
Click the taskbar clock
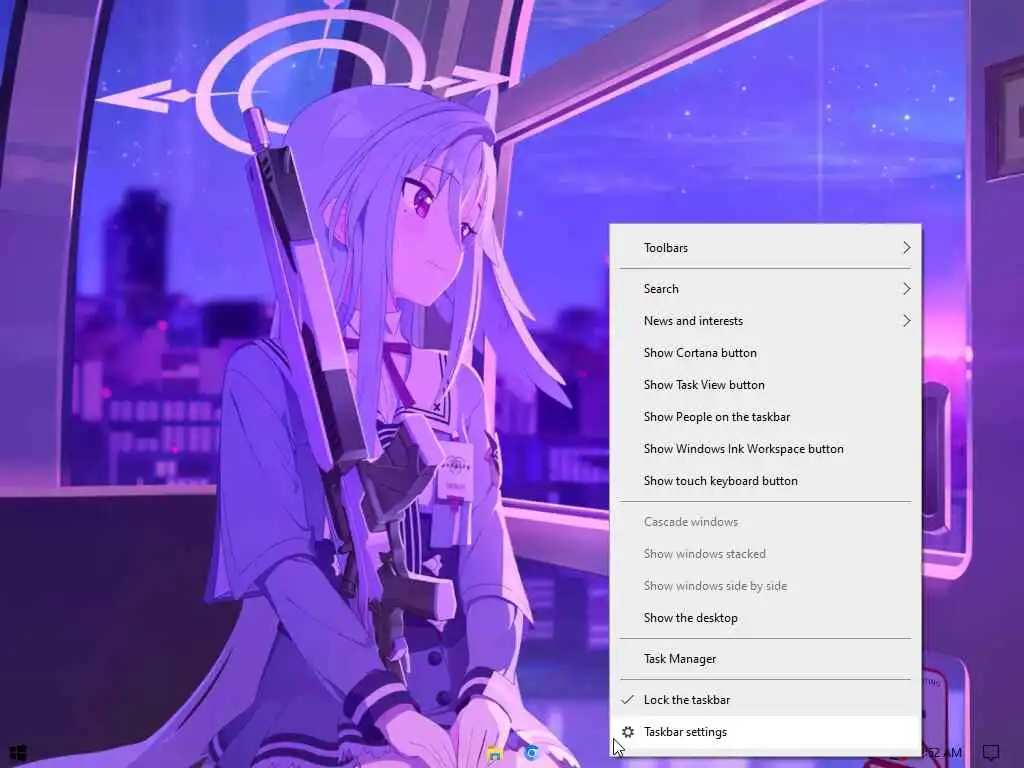(942, 753)
